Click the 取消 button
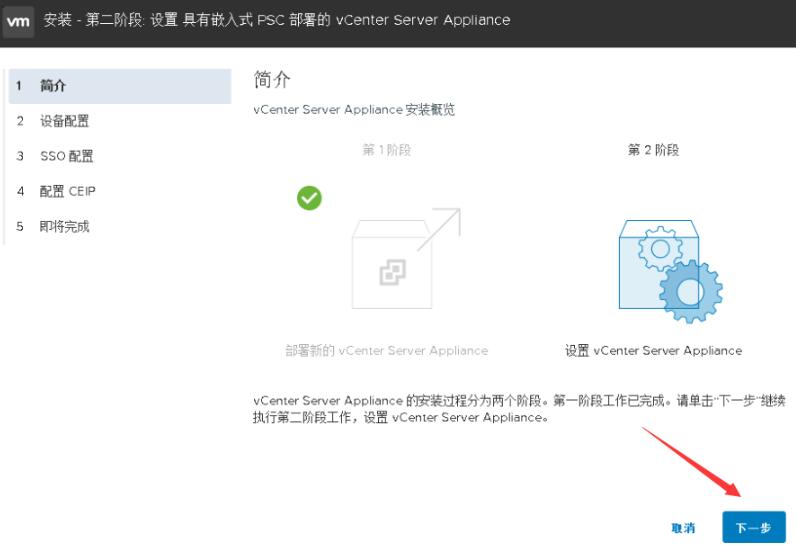This screenshot has height=558, width=796. point(683,528)
